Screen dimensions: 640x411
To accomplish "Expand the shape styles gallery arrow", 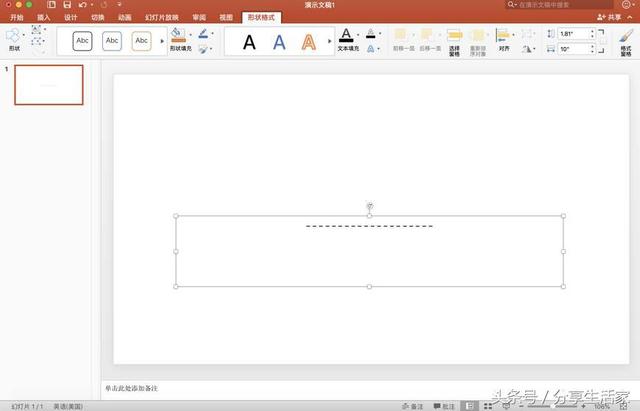I will click(x=159, y=41).
